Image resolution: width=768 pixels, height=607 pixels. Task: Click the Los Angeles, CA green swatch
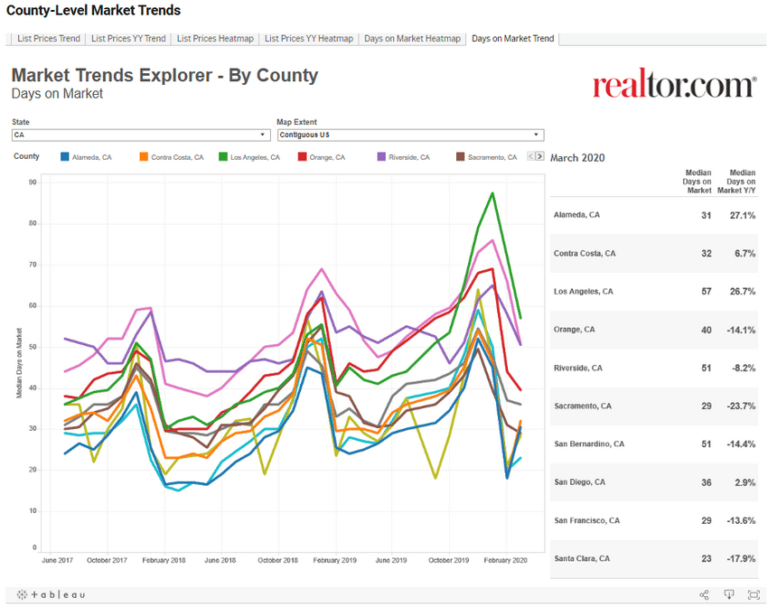pos(223,157)
